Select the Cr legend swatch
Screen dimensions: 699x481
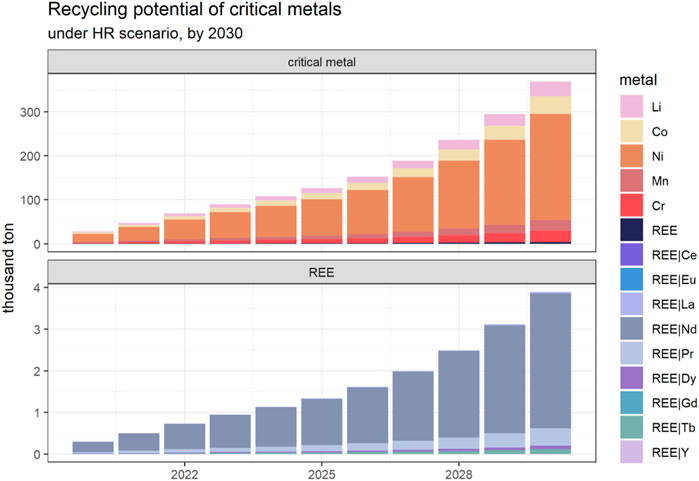point(631,206)
